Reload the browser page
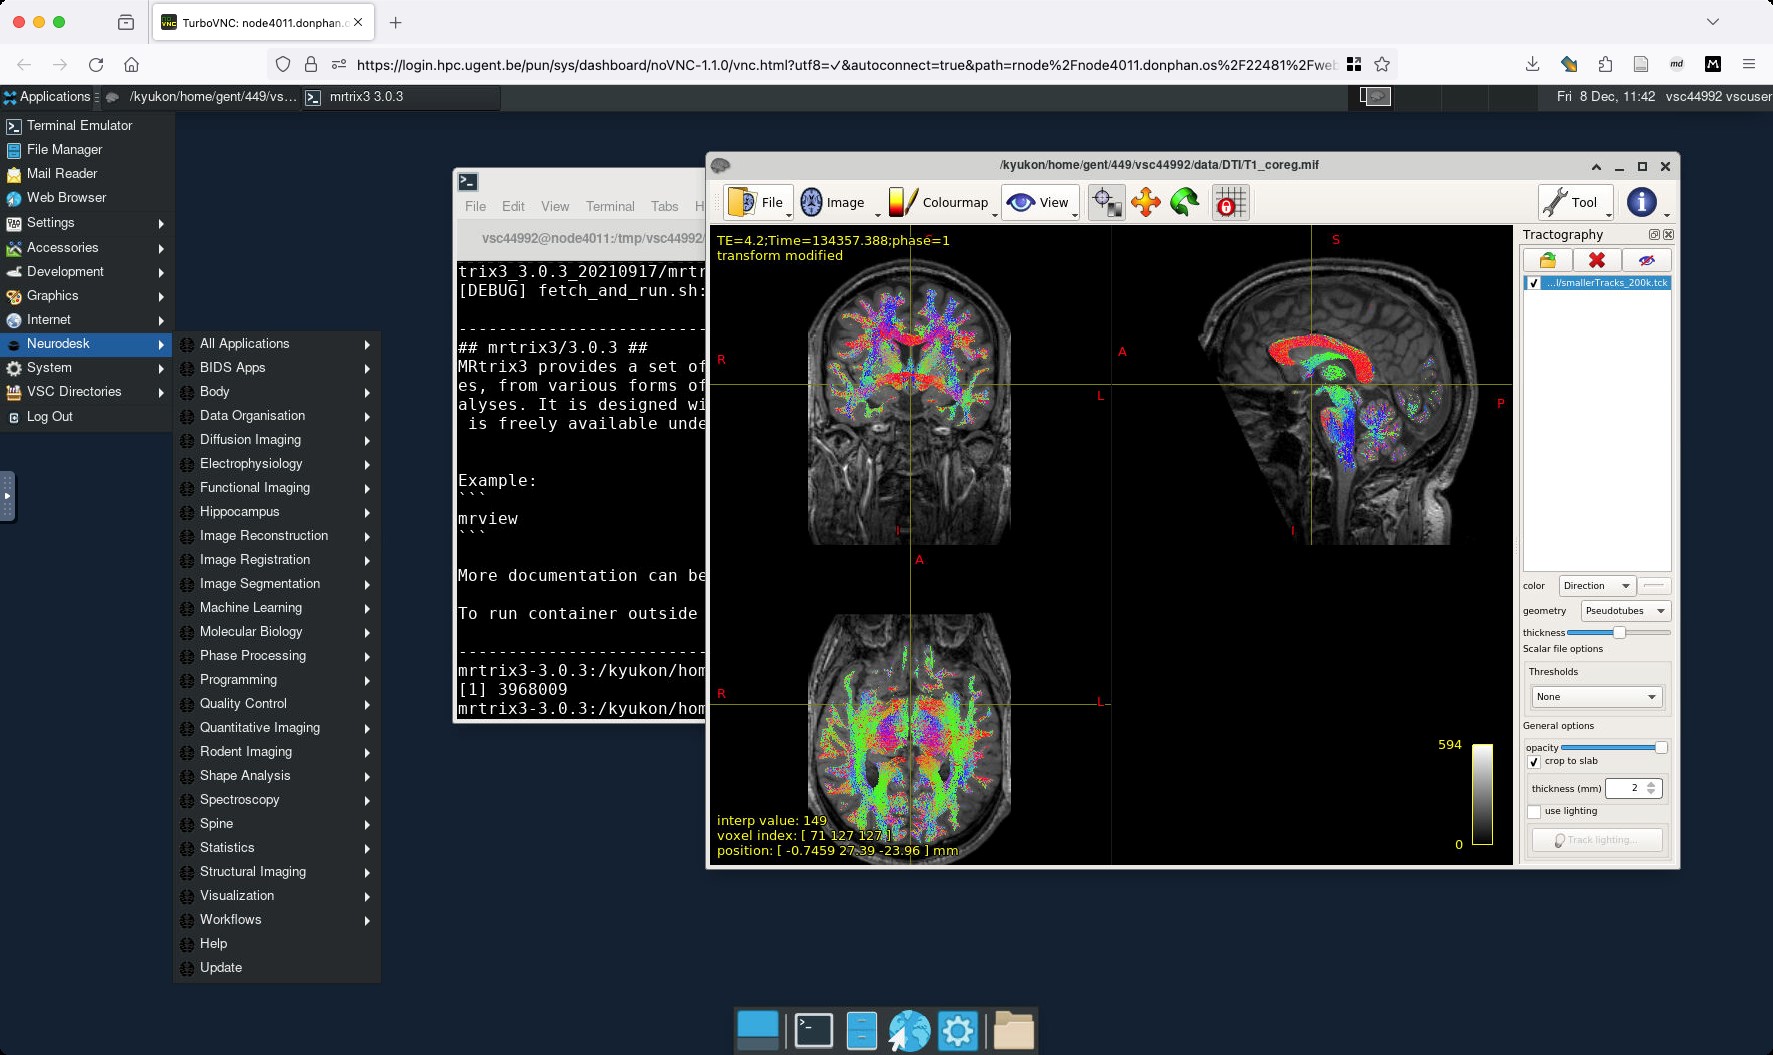Screen dimensions: 1773x1055 click(96, 64)
